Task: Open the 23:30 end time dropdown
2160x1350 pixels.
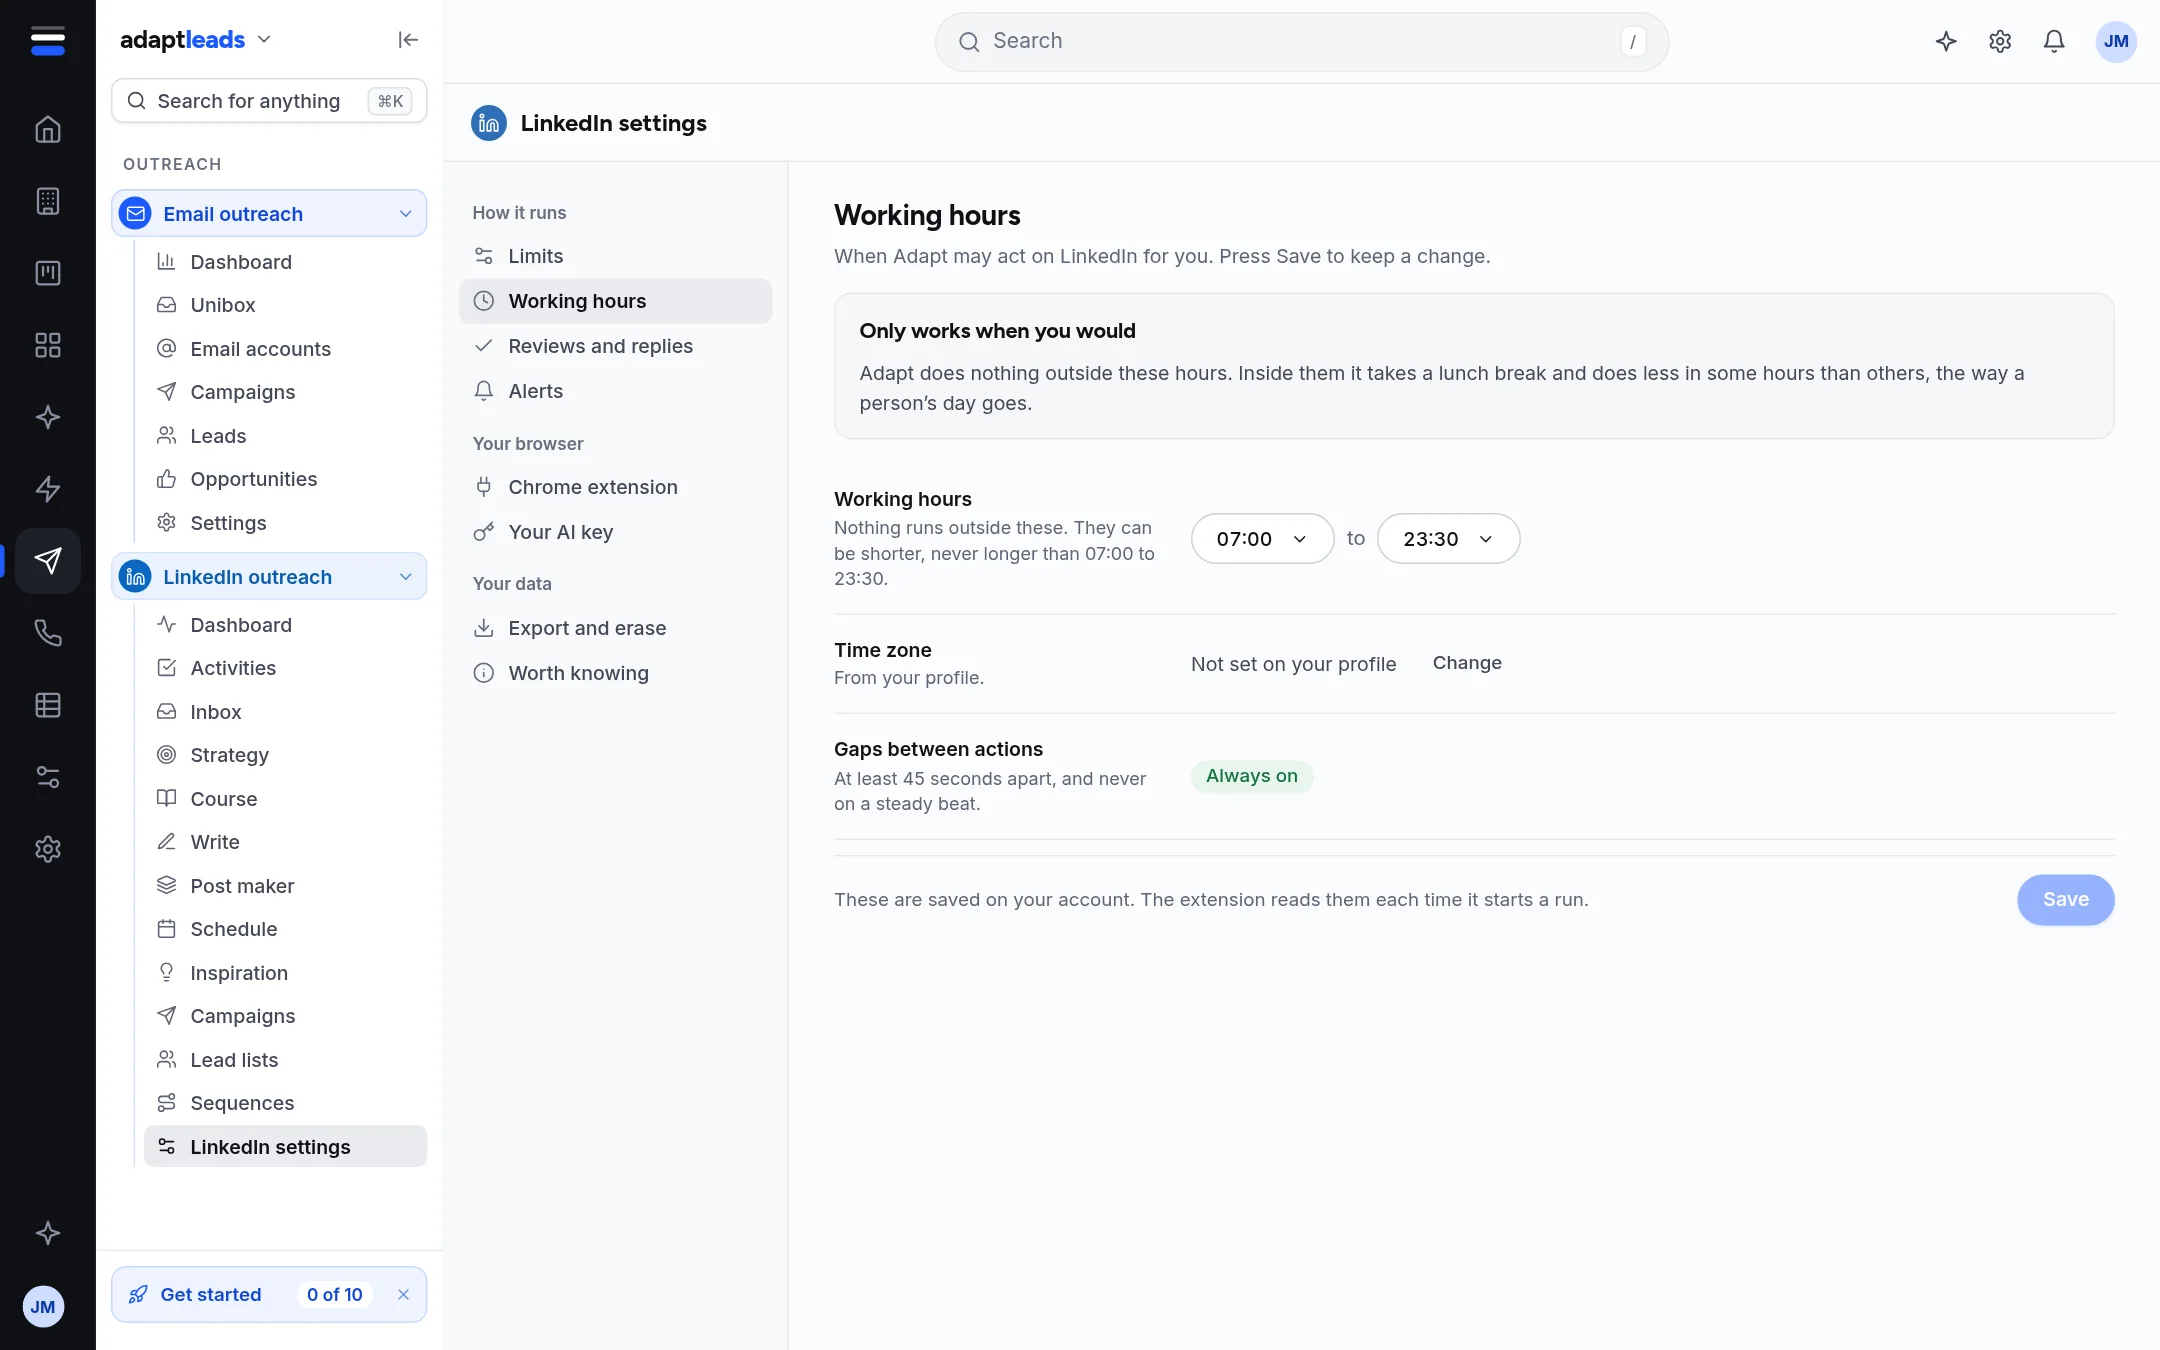Action: tap(1448, 539)
